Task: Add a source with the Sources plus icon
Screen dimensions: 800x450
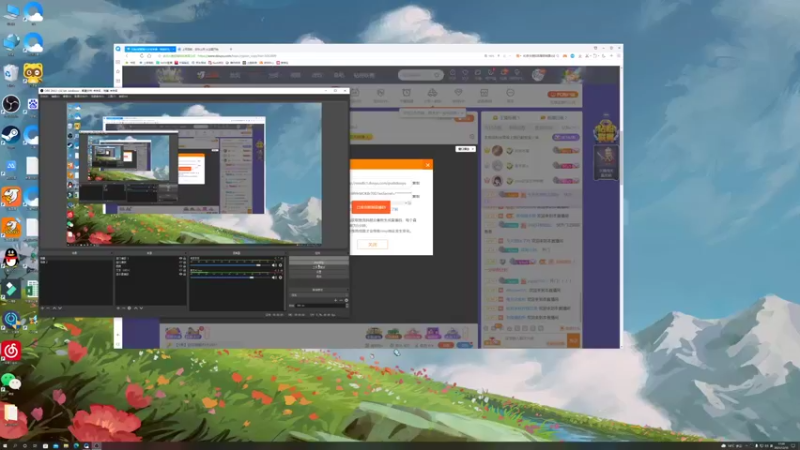Action: click(118, 308)
